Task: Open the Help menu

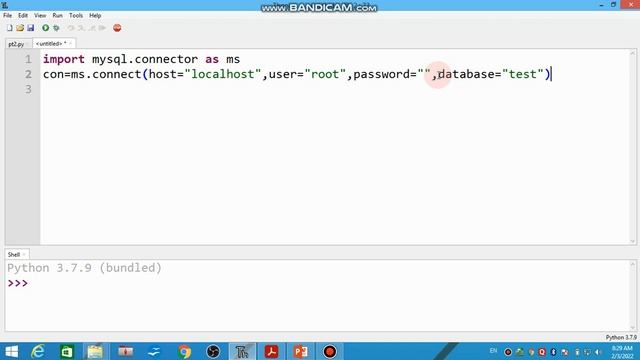Action: click(x=95, y=16)
